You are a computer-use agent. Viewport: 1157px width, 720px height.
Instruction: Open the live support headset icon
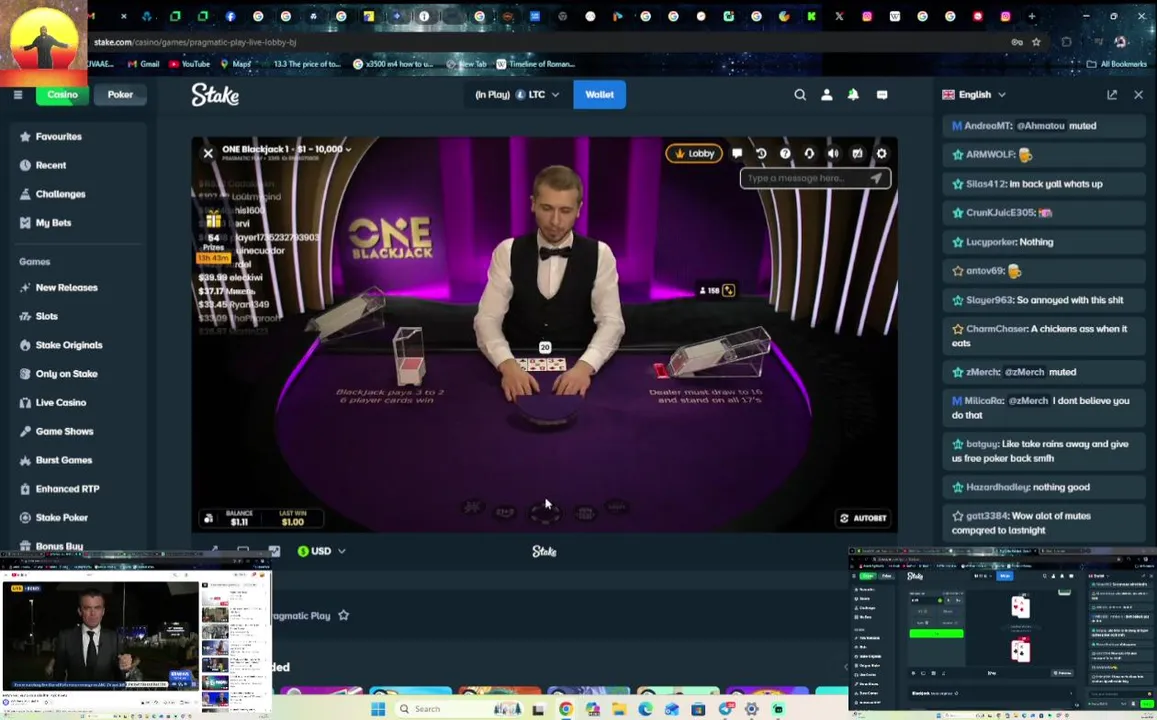pyautogui.click(x=809, y=153)
